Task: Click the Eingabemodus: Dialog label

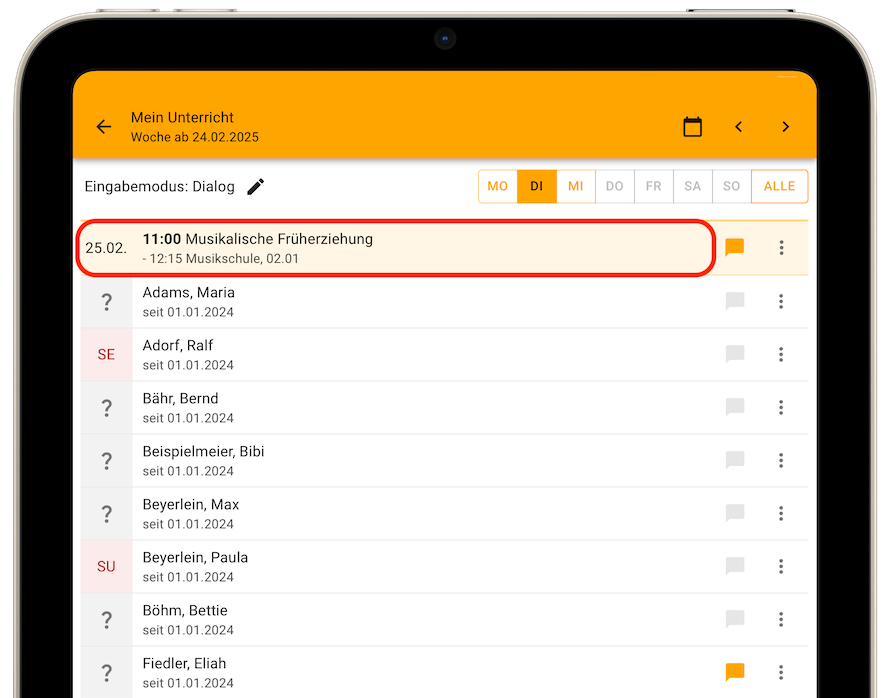Action: click(x=159, y=187)
